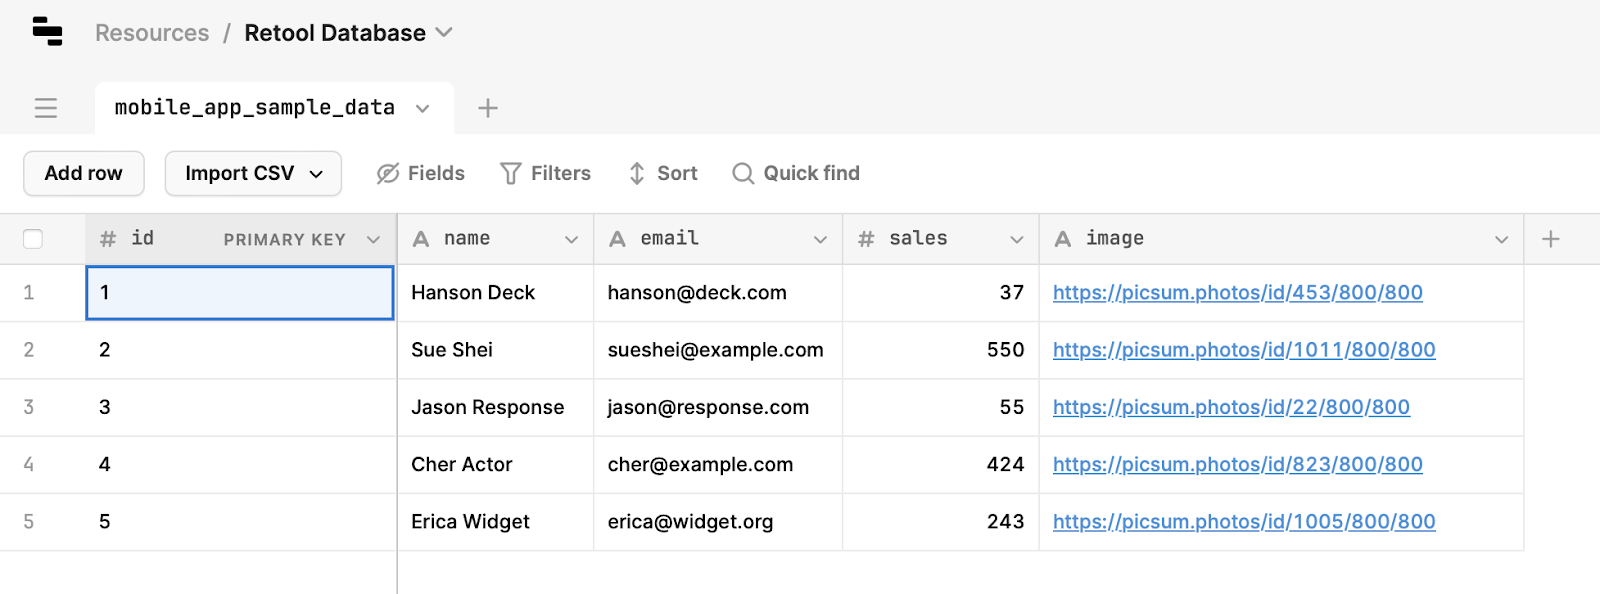
Task: Add a new column with plus icon
Action: coord(1551,239)
